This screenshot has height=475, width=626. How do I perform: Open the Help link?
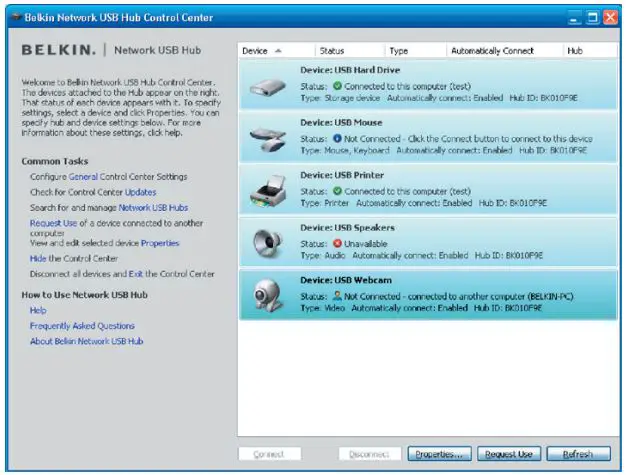(x=38, y=310)
